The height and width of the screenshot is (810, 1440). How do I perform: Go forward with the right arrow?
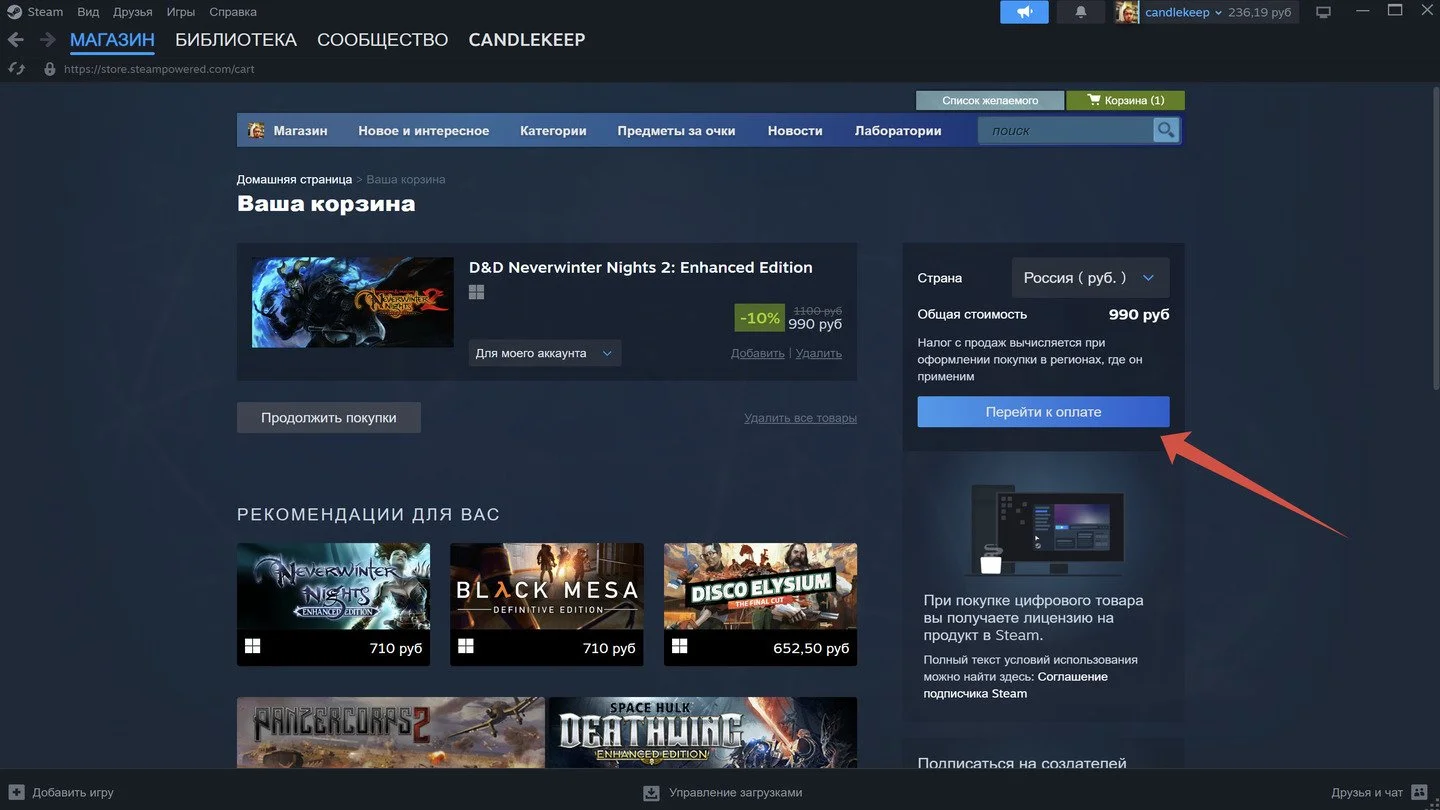(46, 40)
